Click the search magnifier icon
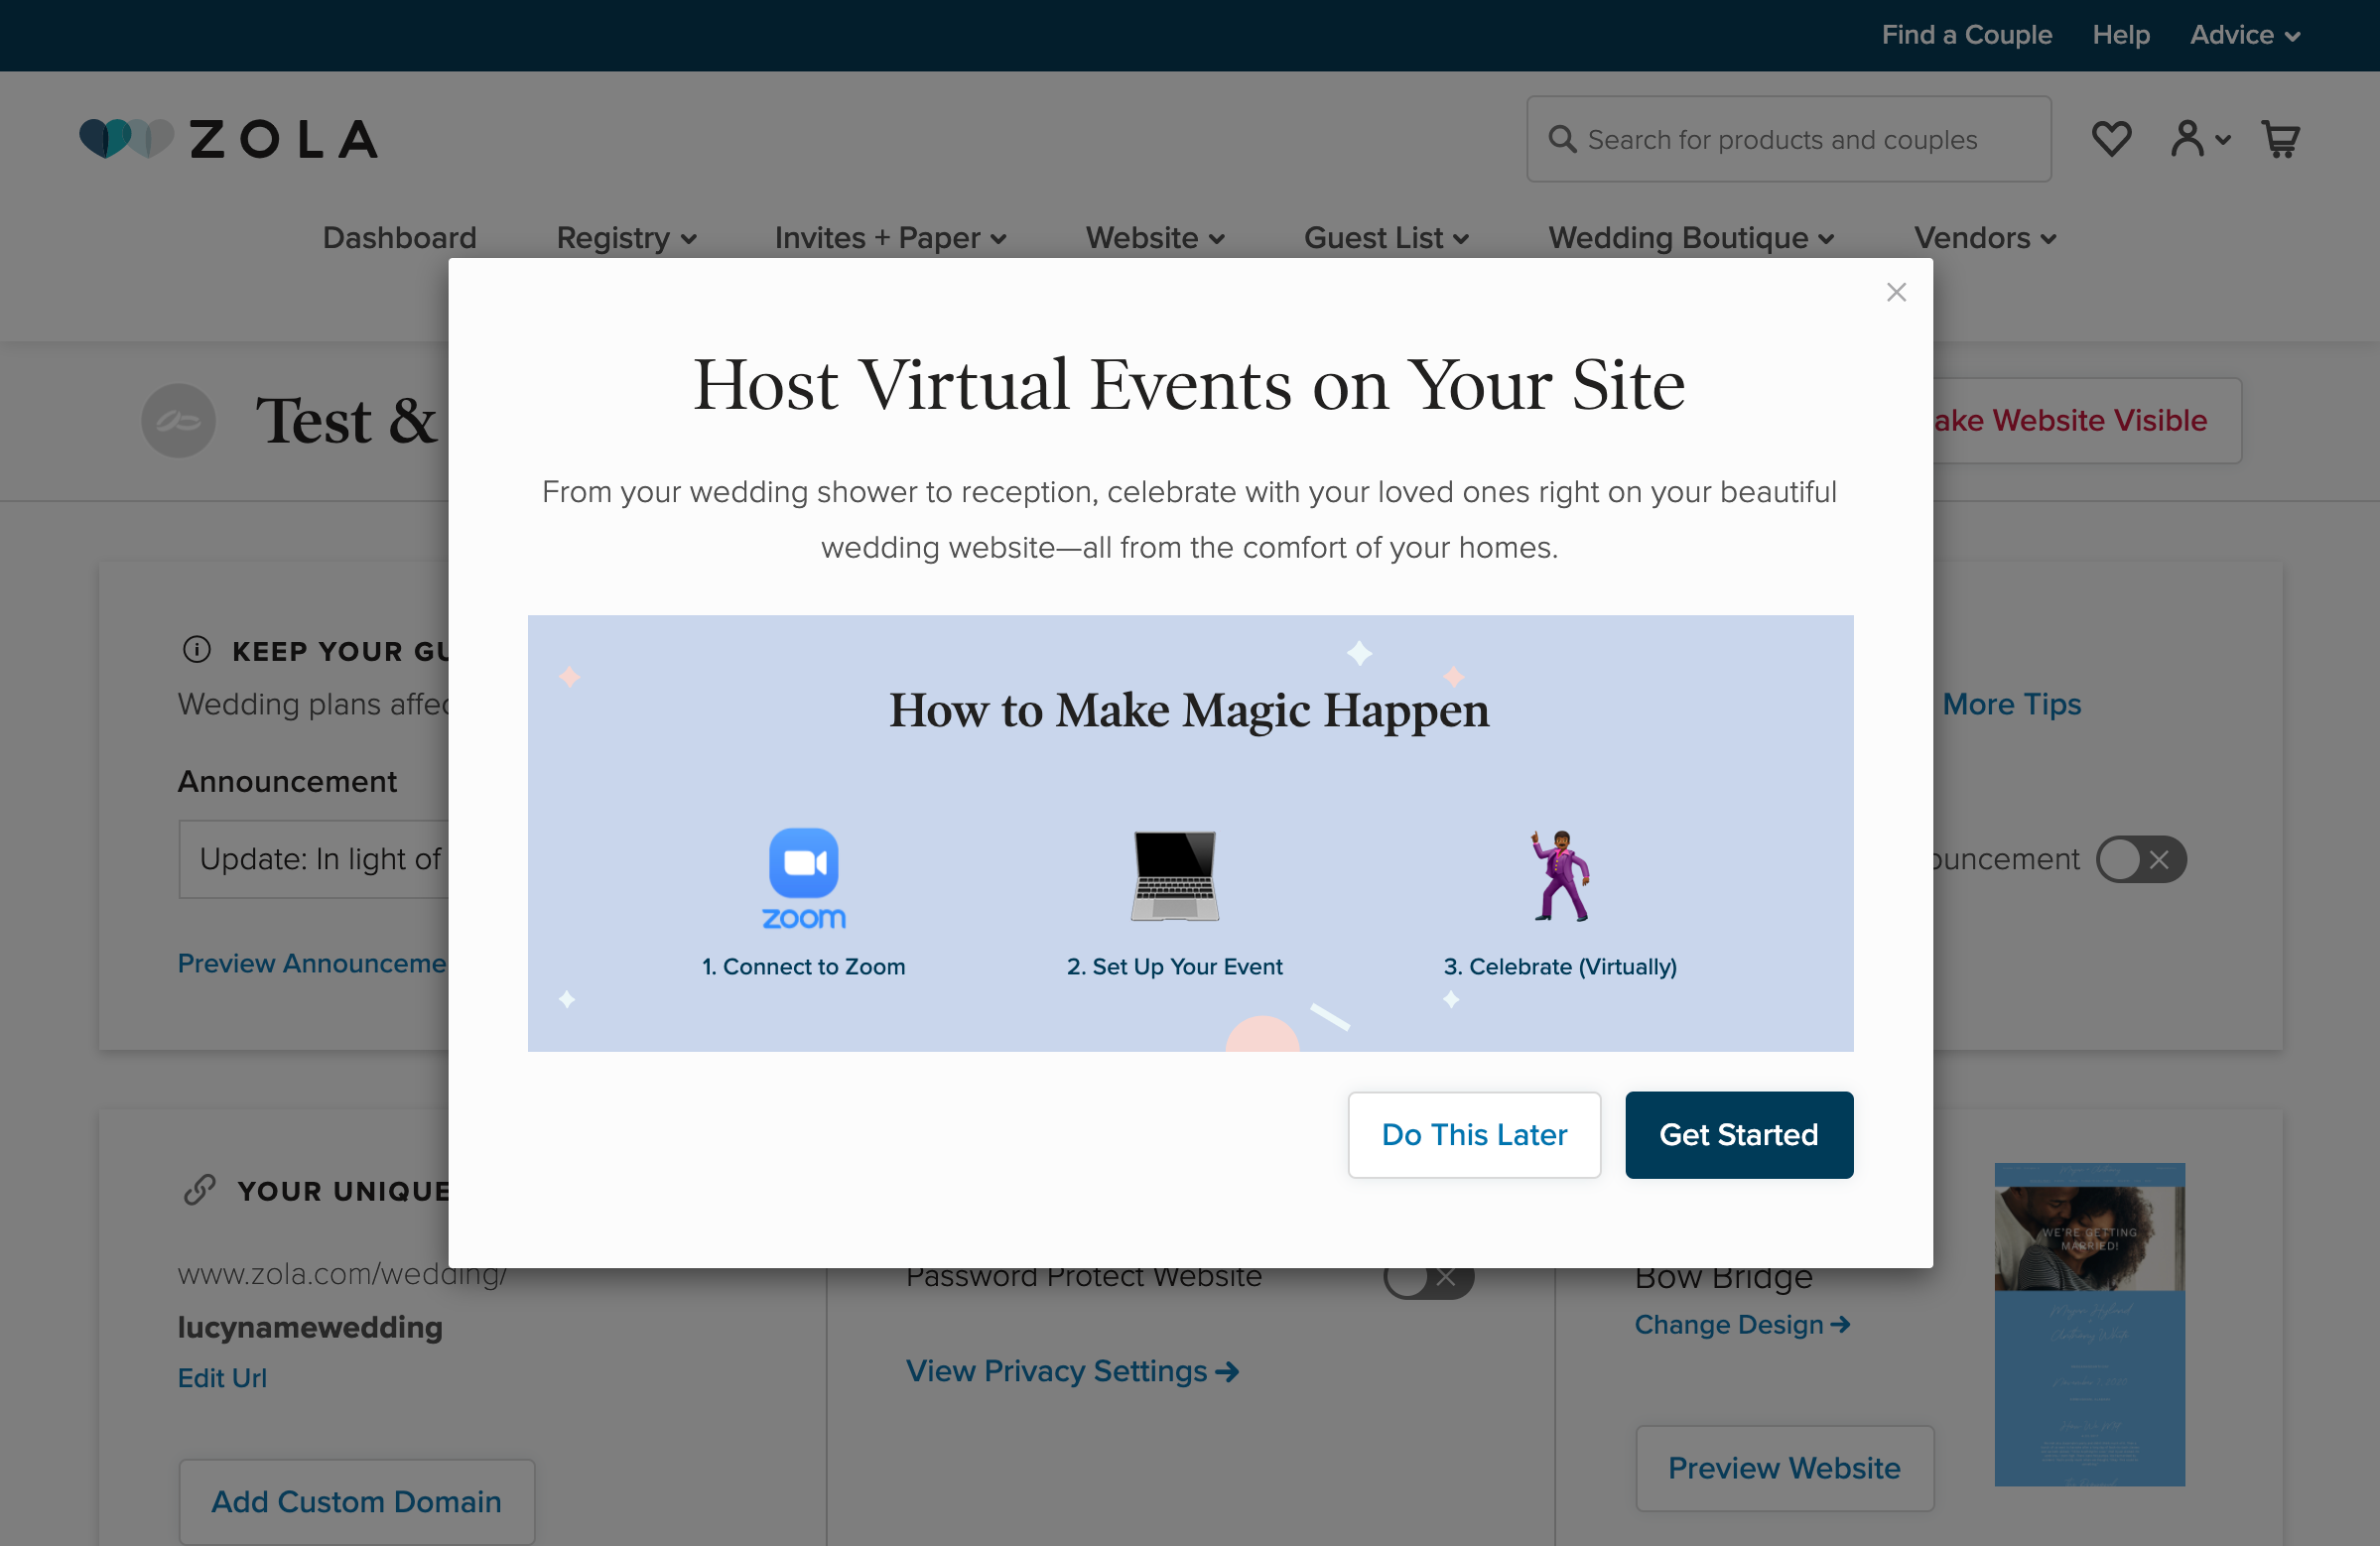 click(1561, 139)
